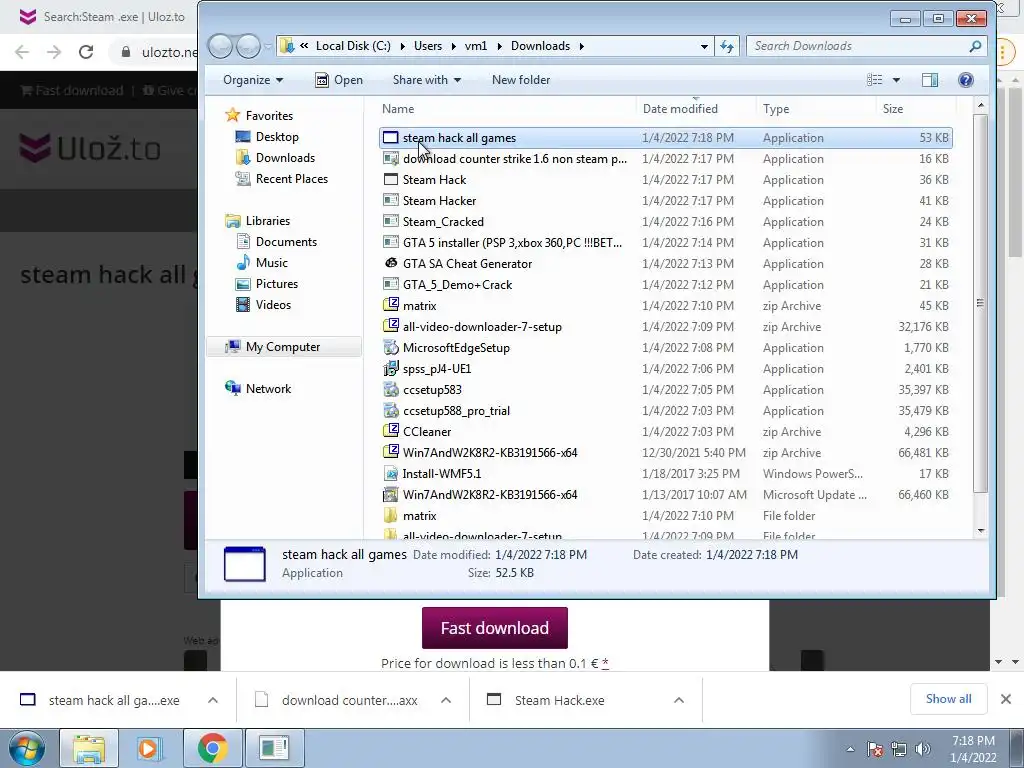Image resolution: width=1024 pixels, height=768 pixels.
Task: Click the file list vertical scrollbar thumb
Action: 980,303
